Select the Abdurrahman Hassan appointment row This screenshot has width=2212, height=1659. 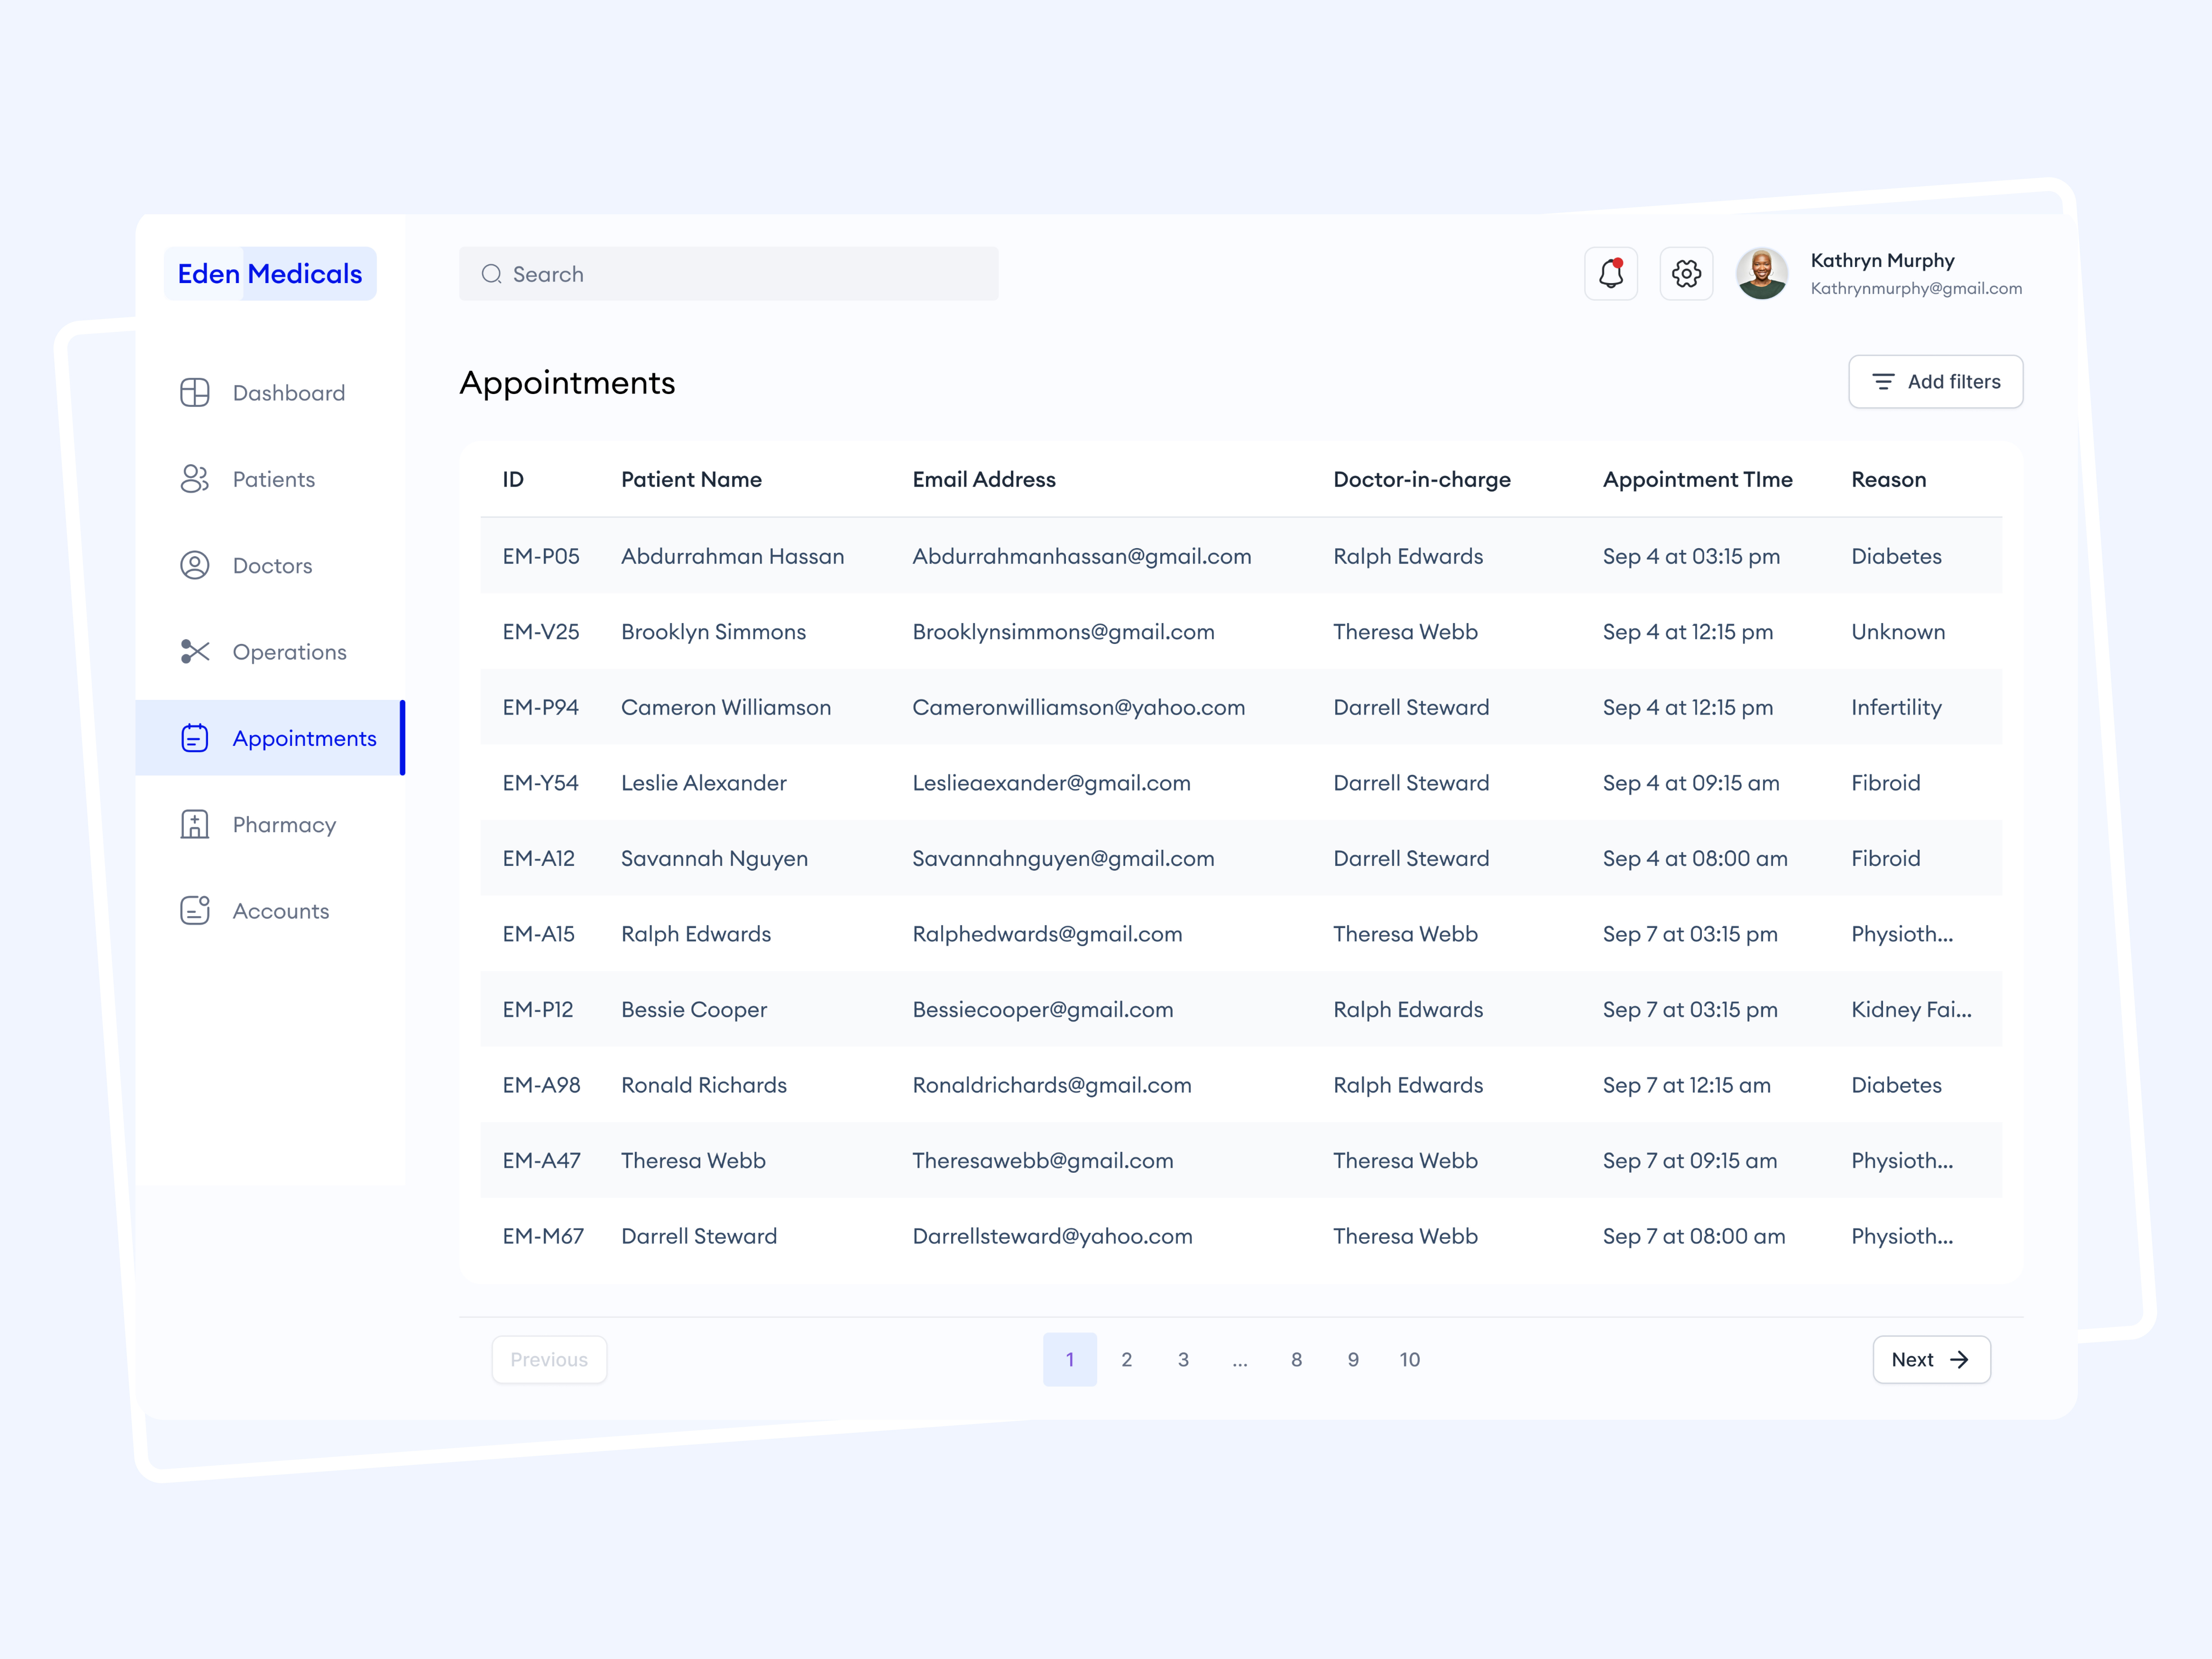pos(732,556)
